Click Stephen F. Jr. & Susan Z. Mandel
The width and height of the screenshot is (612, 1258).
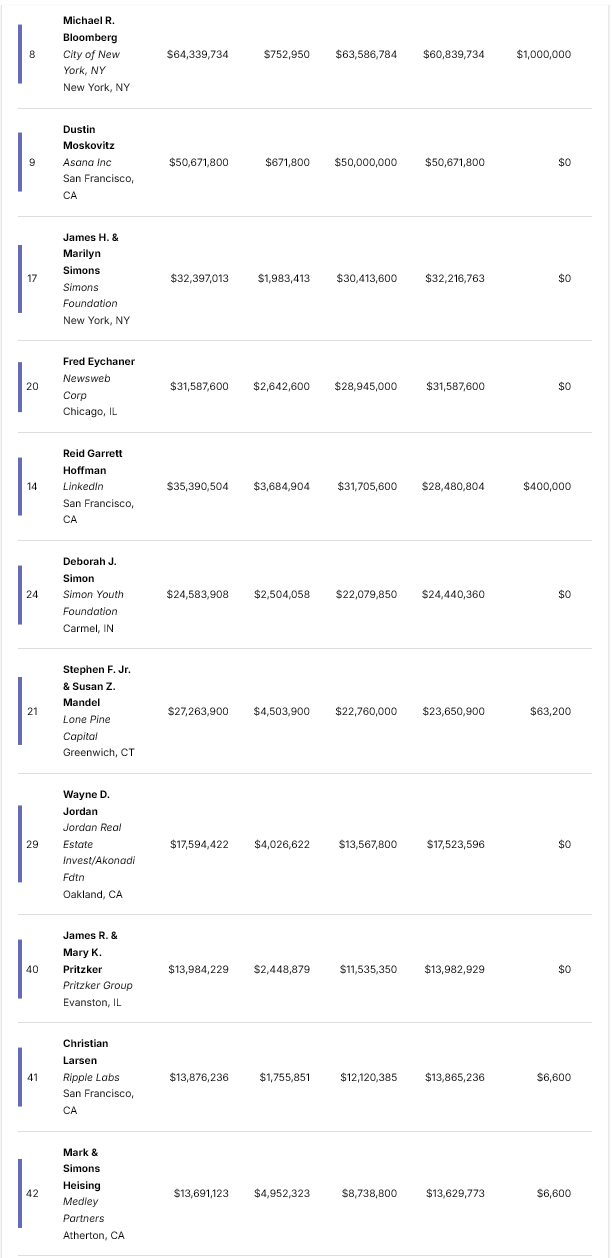coord(97,686)
